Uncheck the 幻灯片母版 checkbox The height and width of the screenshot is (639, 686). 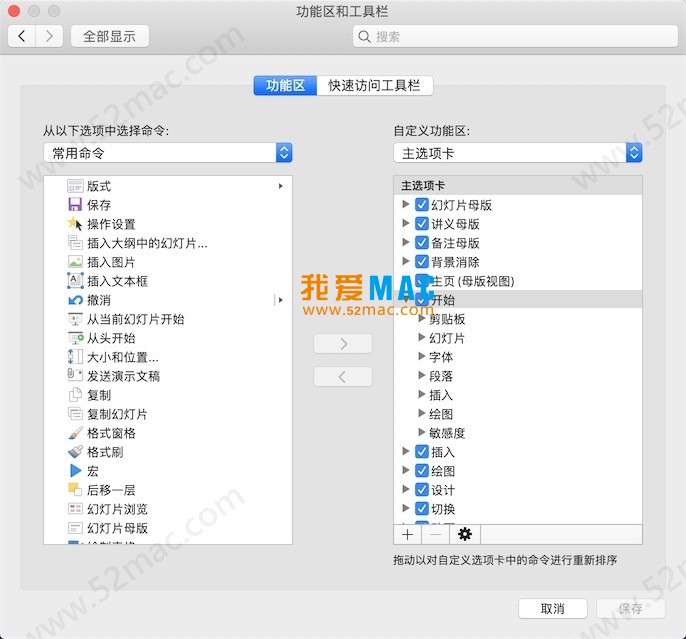pyautogui.click(x=421, y=205)
